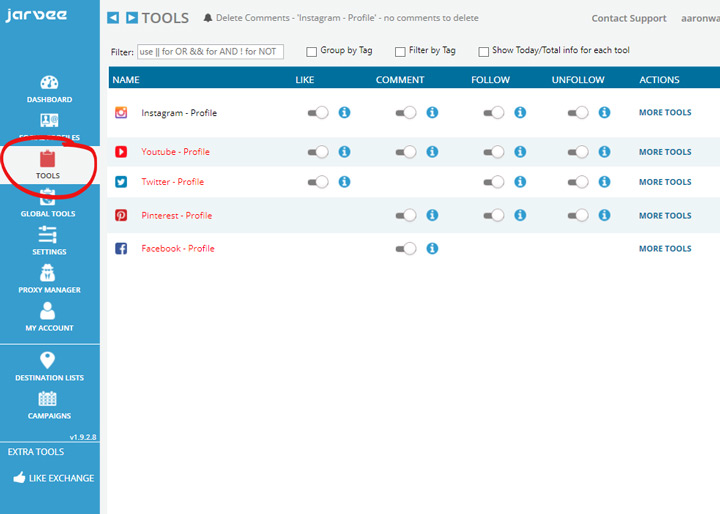The height and width of the screenshot is (514, 720).
Task: Toggle Comment switch for Instagram - Profile
Action: tap(406, 113)
